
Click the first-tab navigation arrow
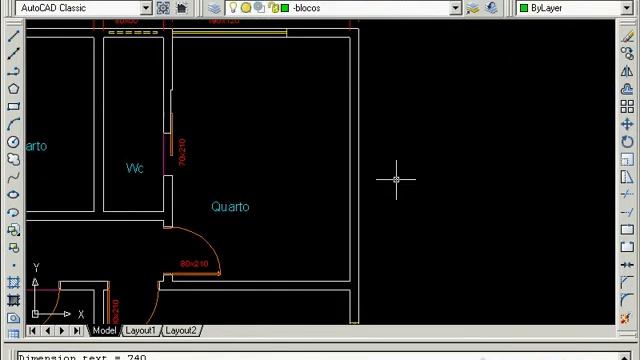pyautogui.click(x=33, y=331)
